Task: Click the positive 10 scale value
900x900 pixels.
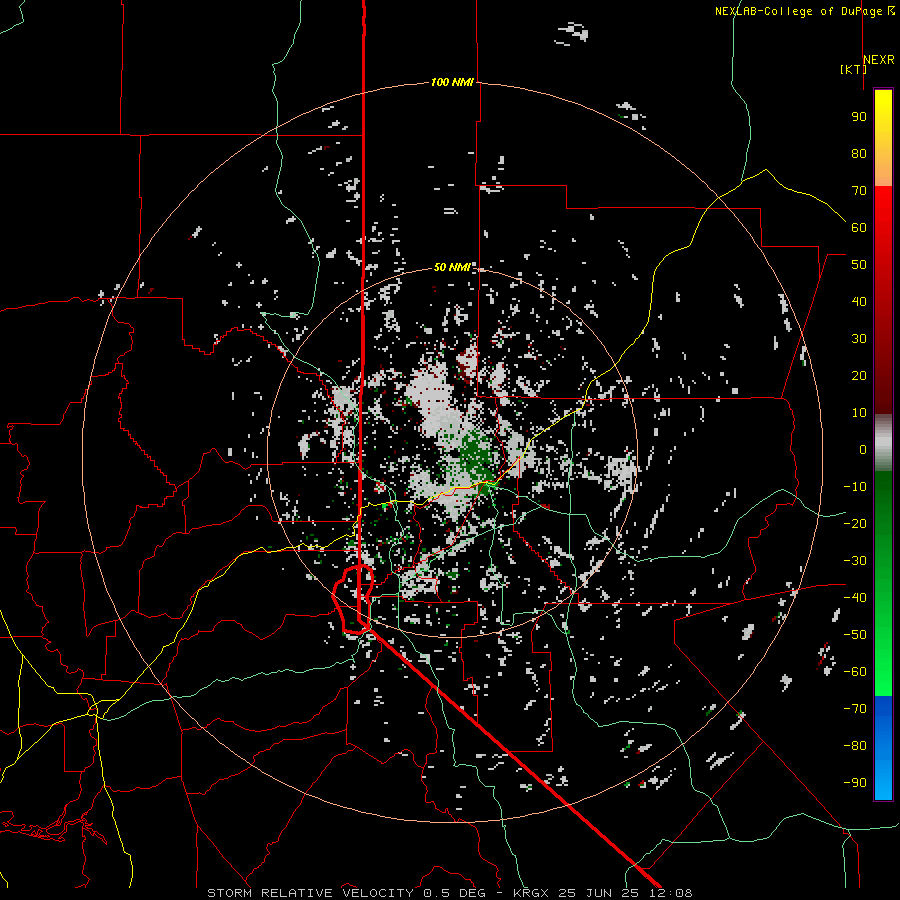Action: [859, 413]
